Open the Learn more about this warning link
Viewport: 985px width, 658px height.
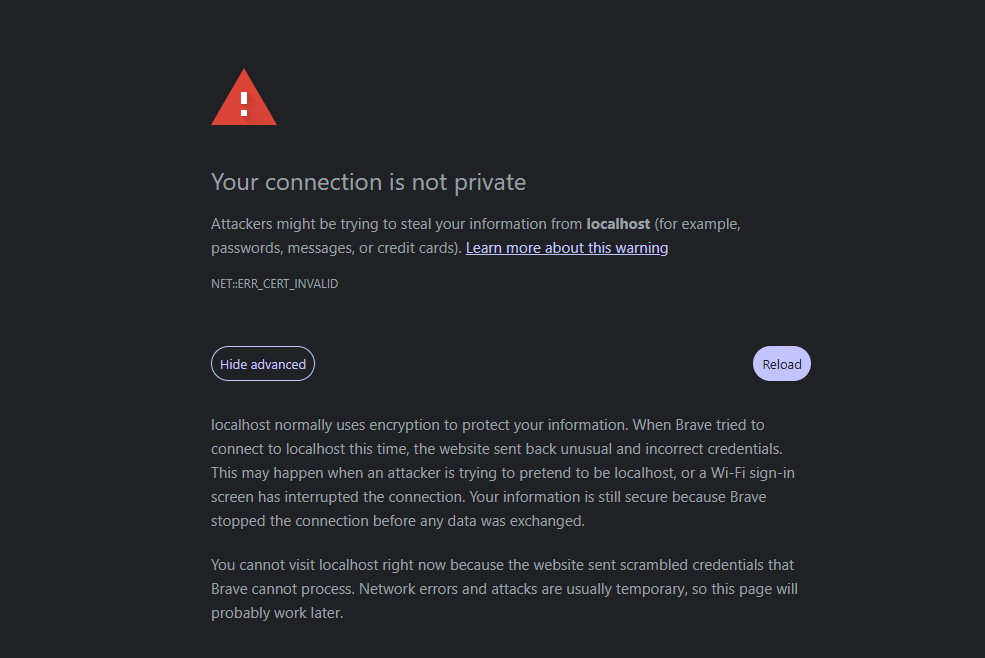coord(567,248)
